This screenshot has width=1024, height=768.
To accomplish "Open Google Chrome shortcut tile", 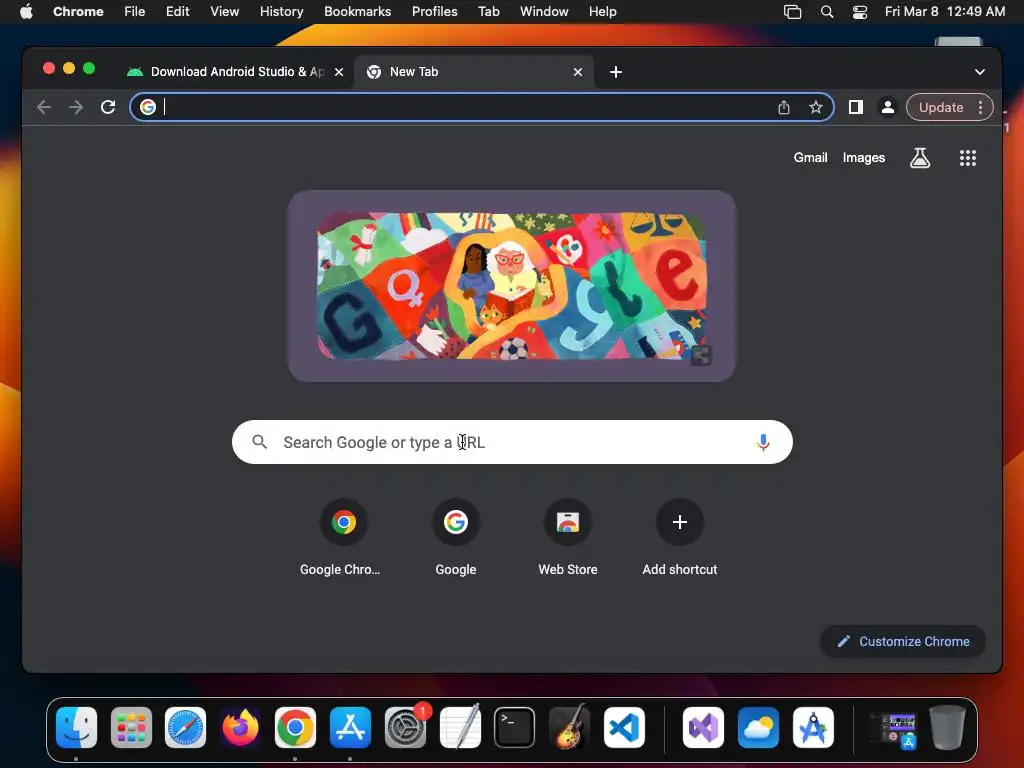I will tap(343, 522).
